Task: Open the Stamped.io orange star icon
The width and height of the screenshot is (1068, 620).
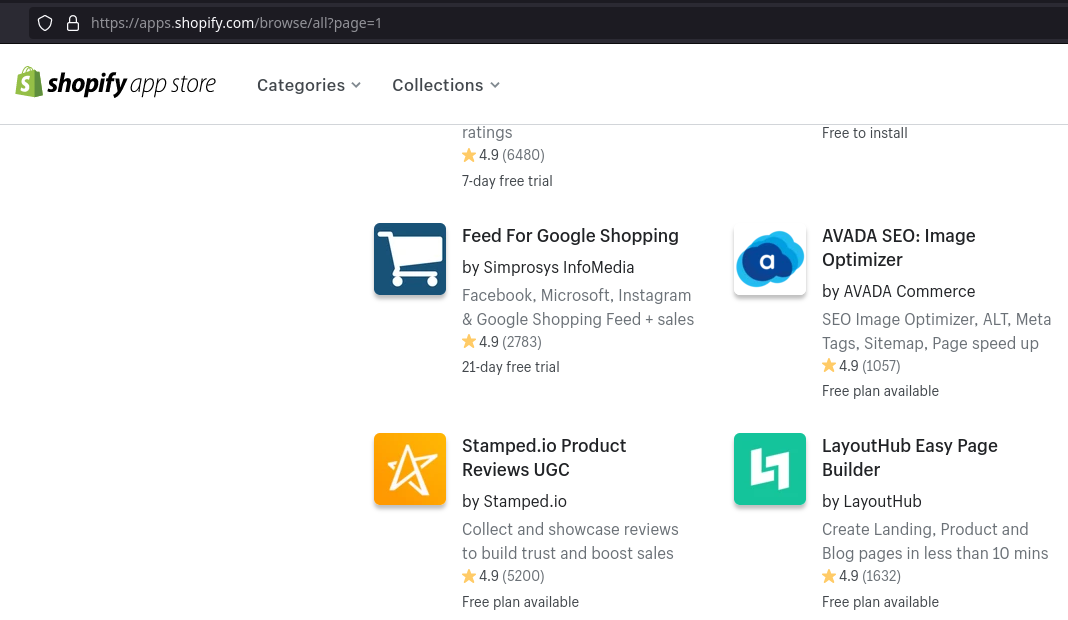Action: click(x=410, y=469)
